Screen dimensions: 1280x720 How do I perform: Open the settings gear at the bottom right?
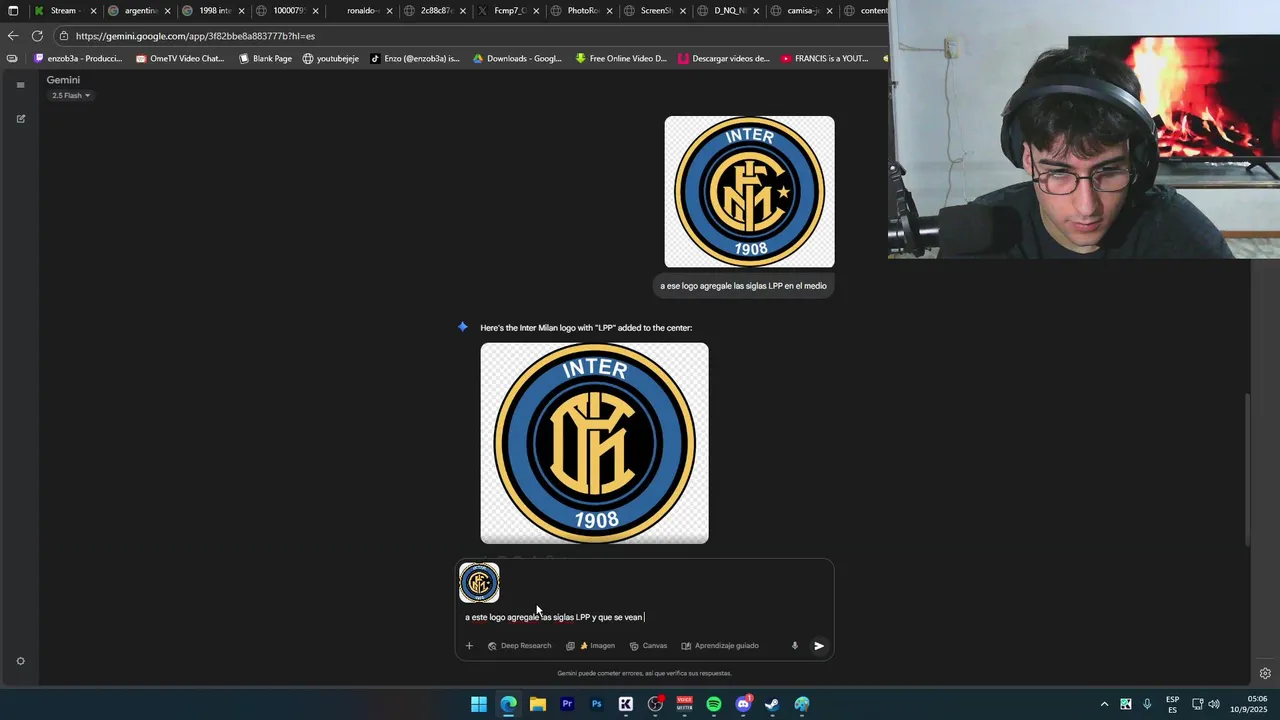[1265, 673]
